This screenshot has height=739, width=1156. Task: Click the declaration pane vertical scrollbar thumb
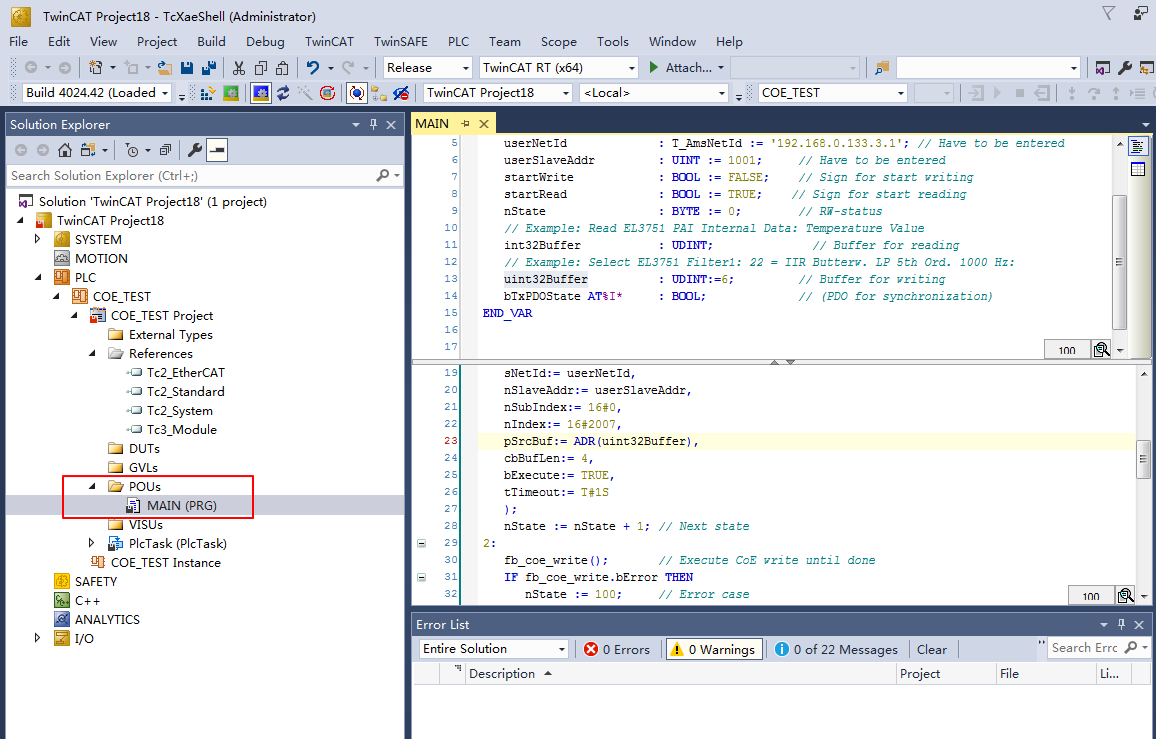coord(1120,262)
